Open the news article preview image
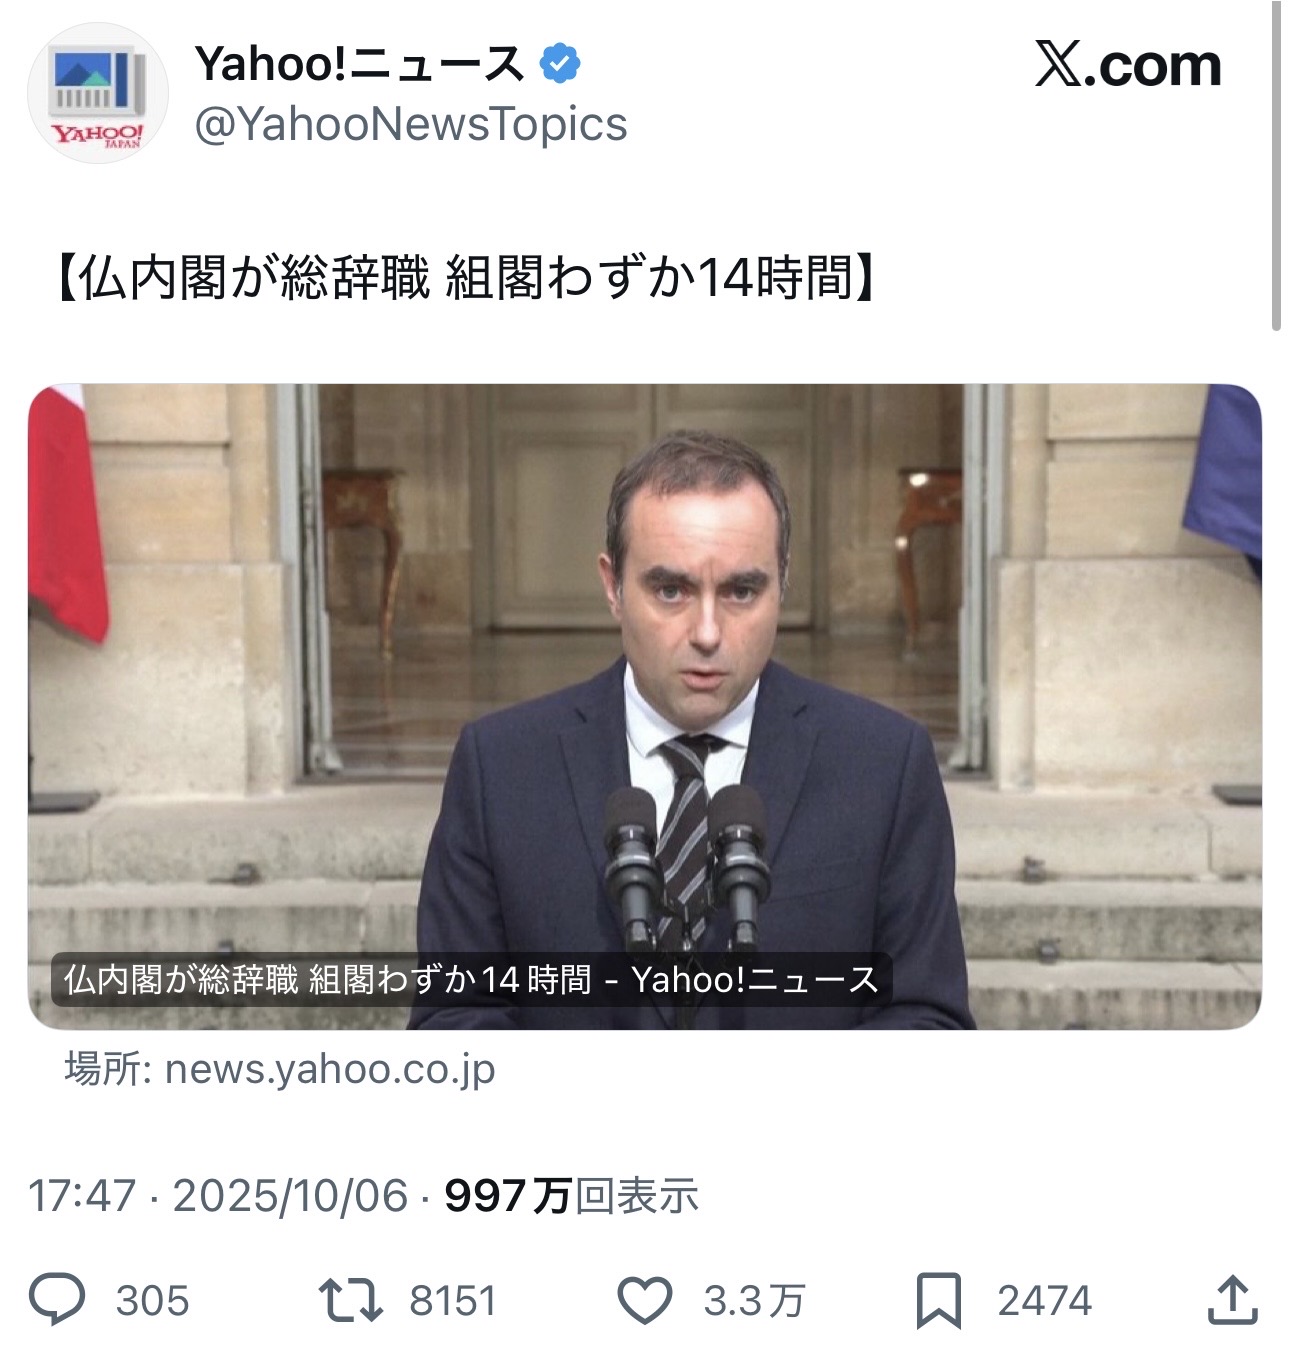 point(645,707)
